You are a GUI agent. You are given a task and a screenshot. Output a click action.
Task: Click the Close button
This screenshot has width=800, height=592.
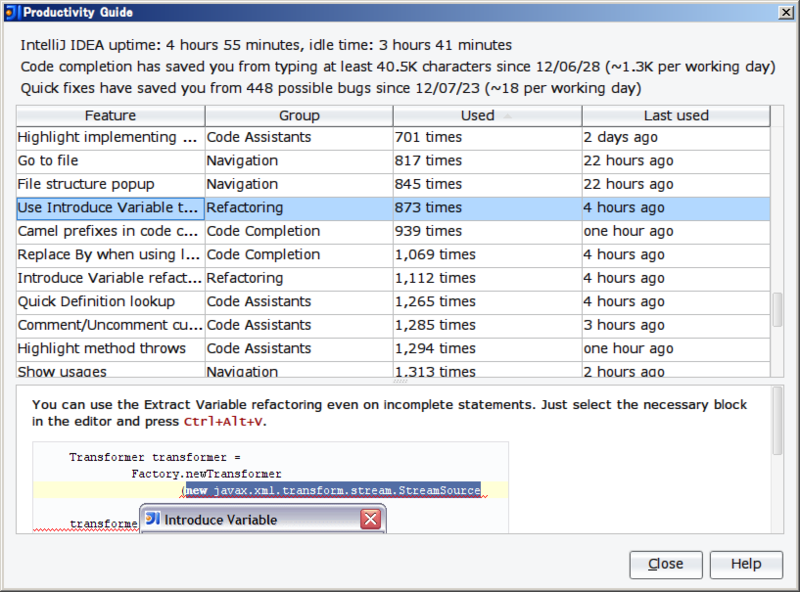[666, 564]
